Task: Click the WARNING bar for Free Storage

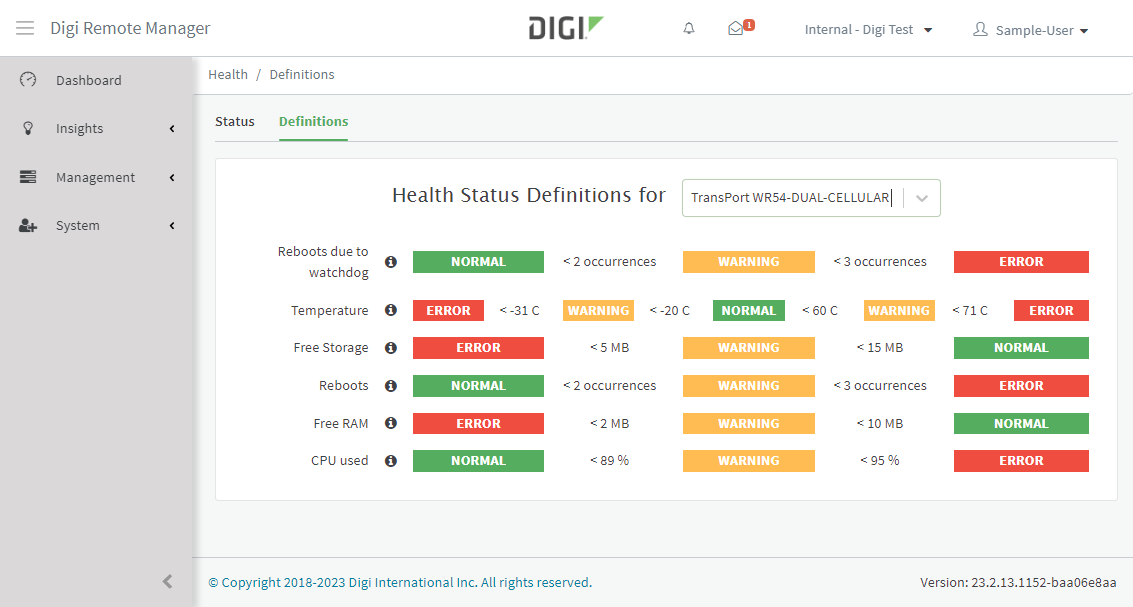Action: [749, 348]
